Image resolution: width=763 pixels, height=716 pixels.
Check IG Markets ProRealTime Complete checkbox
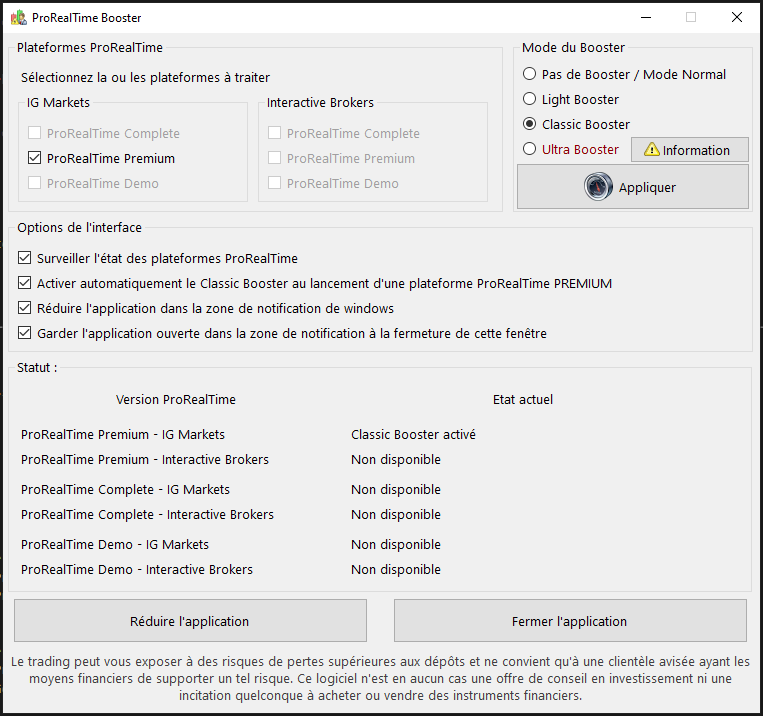pos(35,132)
